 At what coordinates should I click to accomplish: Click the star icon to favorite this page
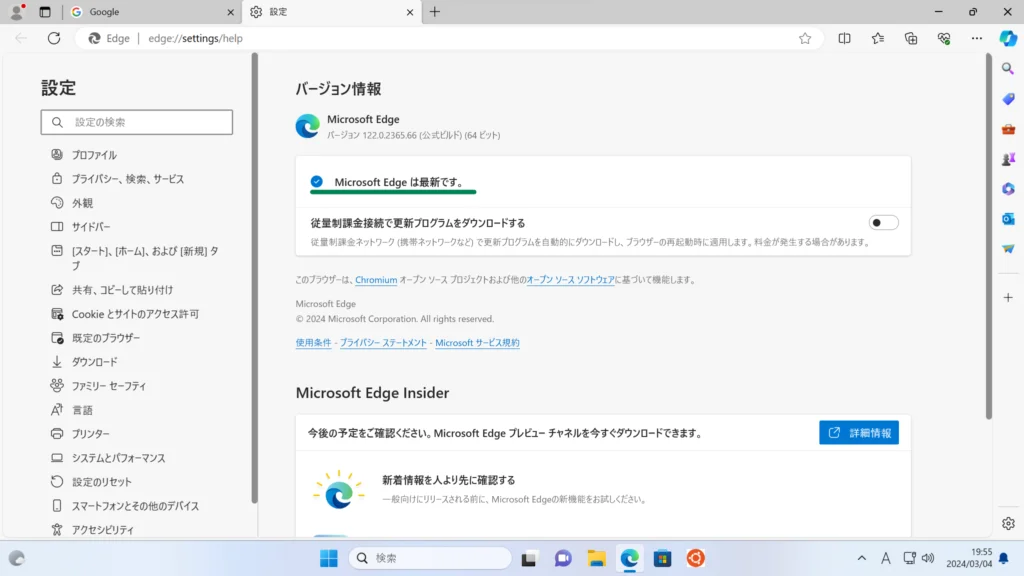coord(805,38)
